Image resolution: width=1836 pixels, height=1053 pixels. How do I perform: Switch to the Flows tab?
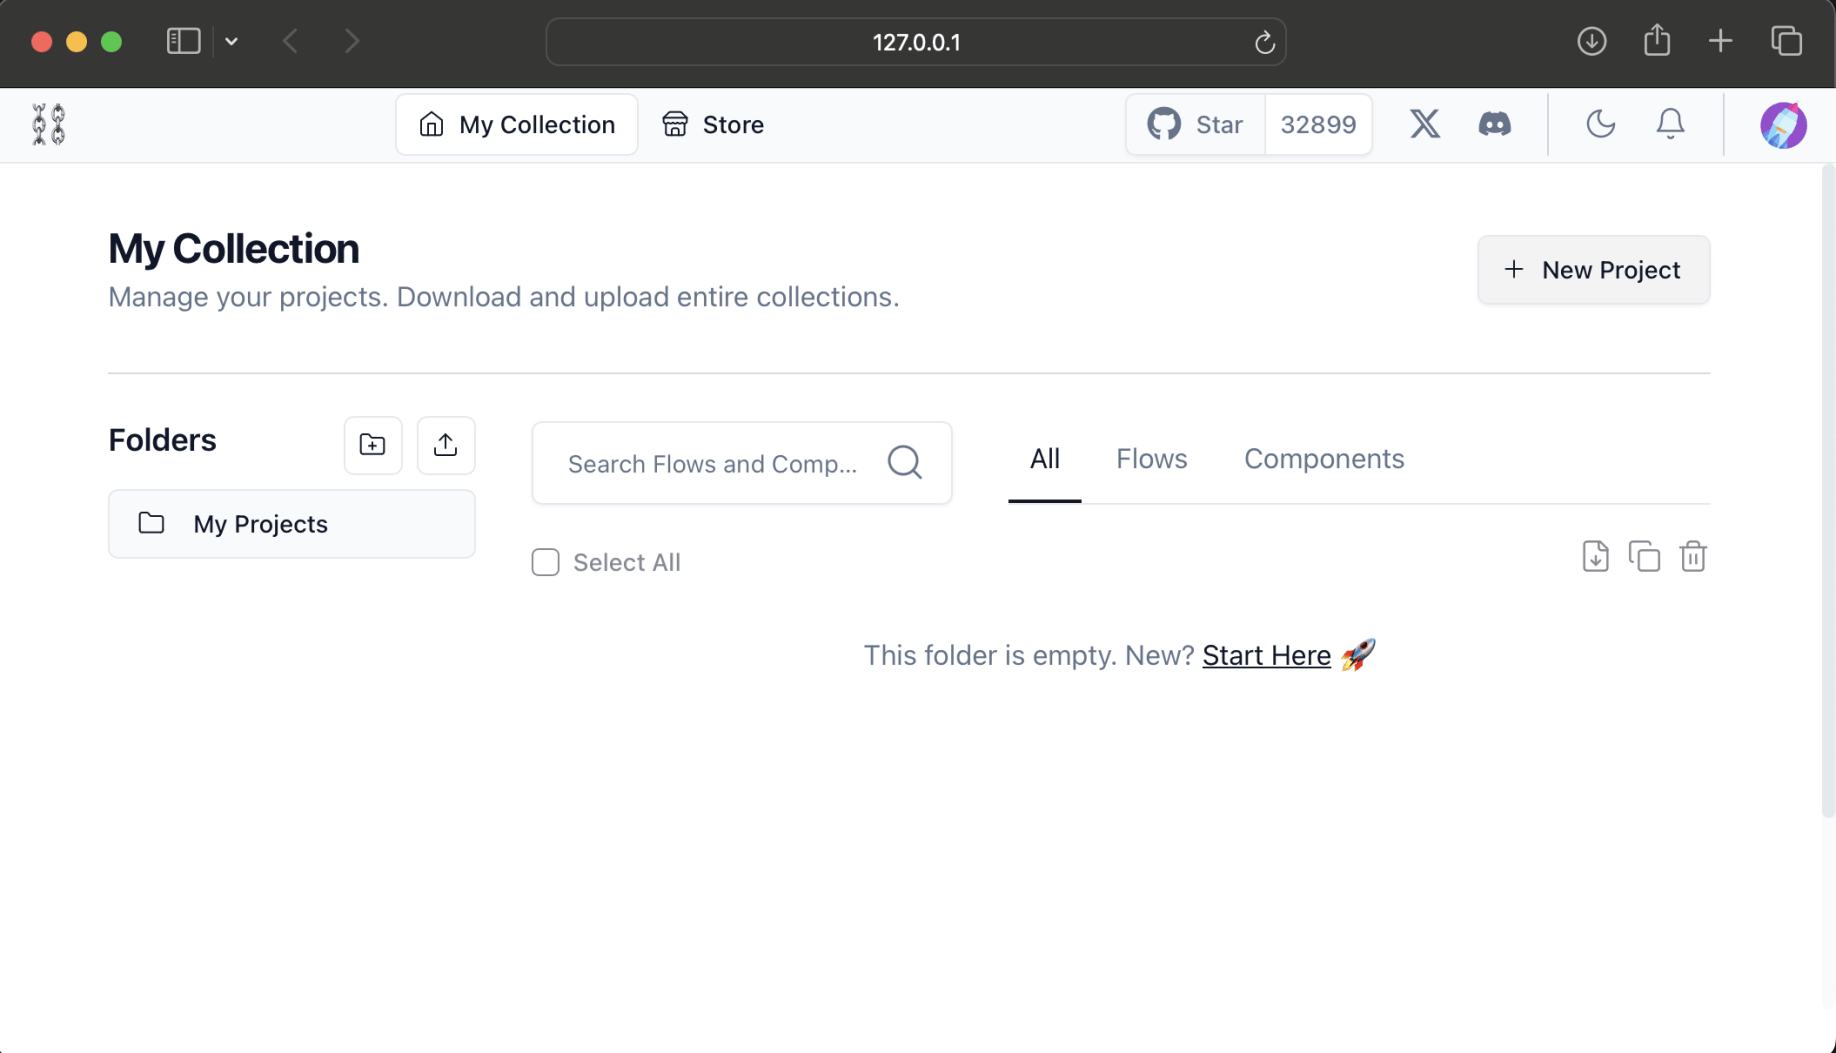pos(1151,459)
